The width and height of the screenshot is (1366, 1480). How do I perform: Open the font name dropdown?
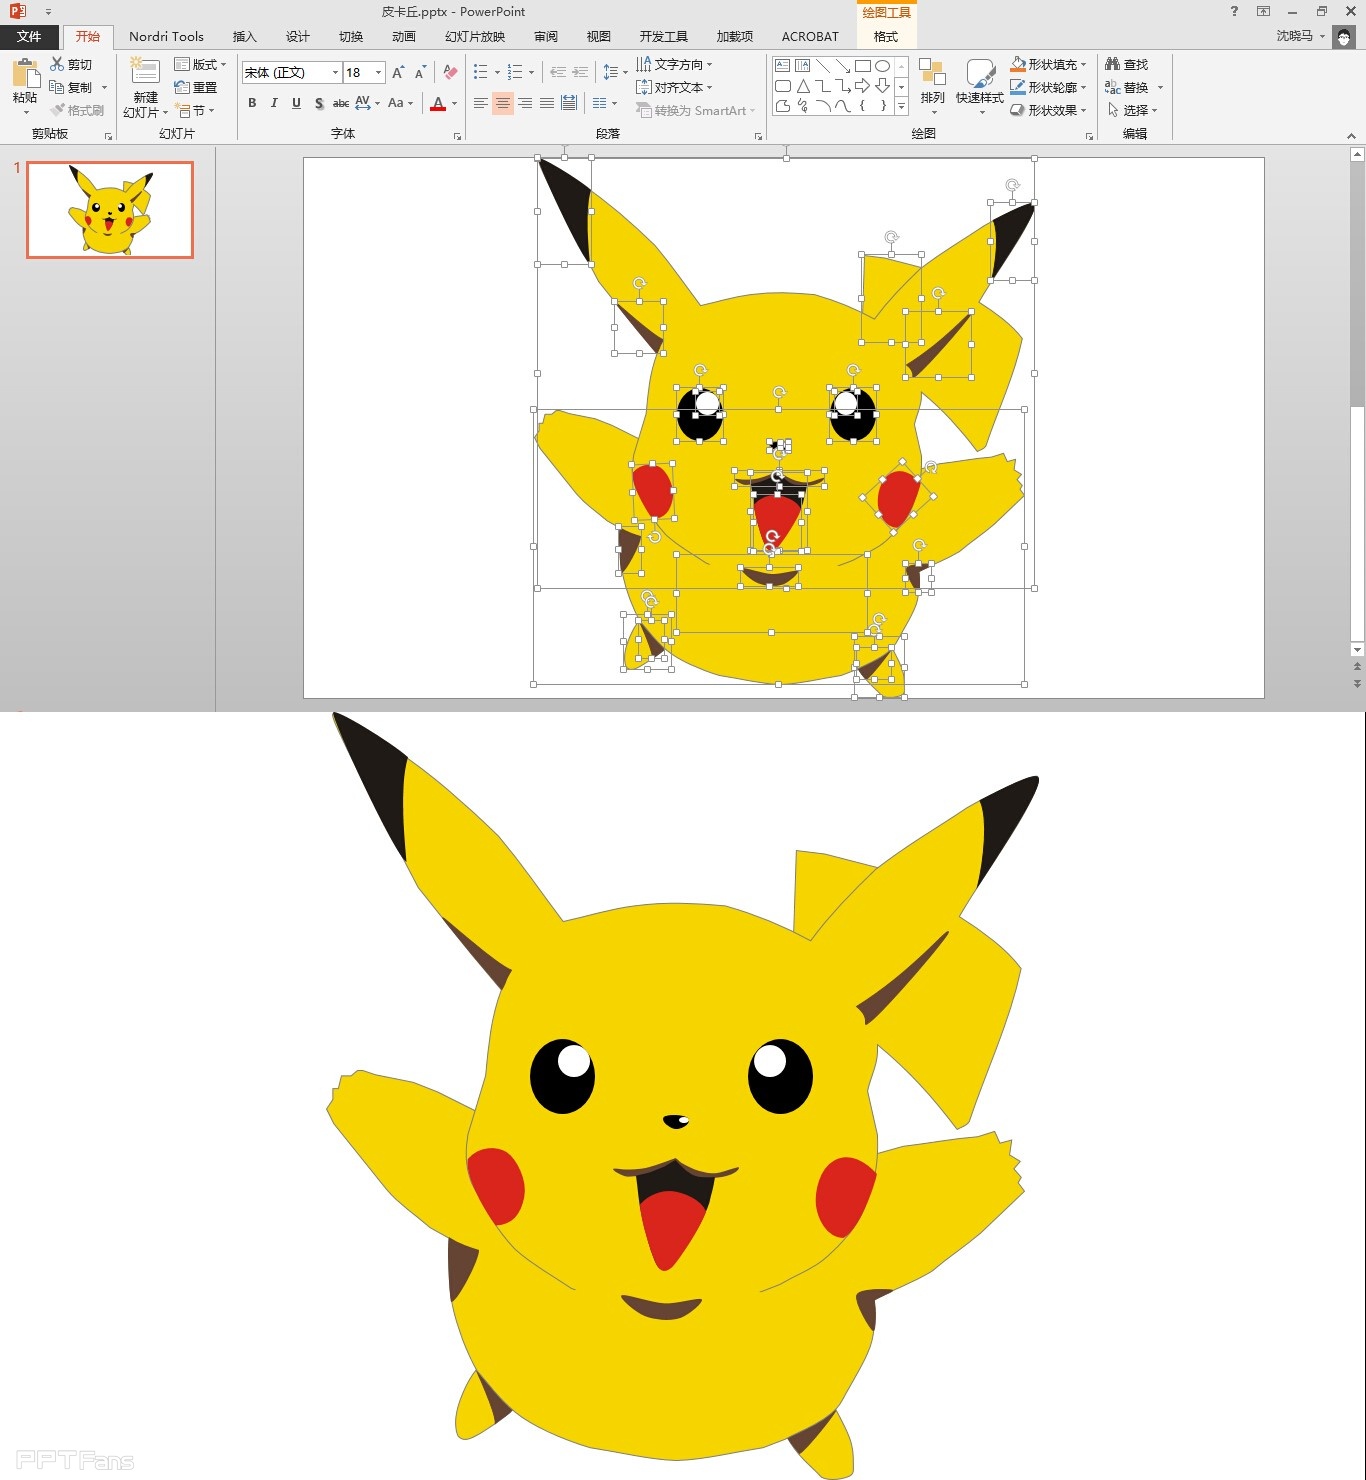(x=335, y=72)
